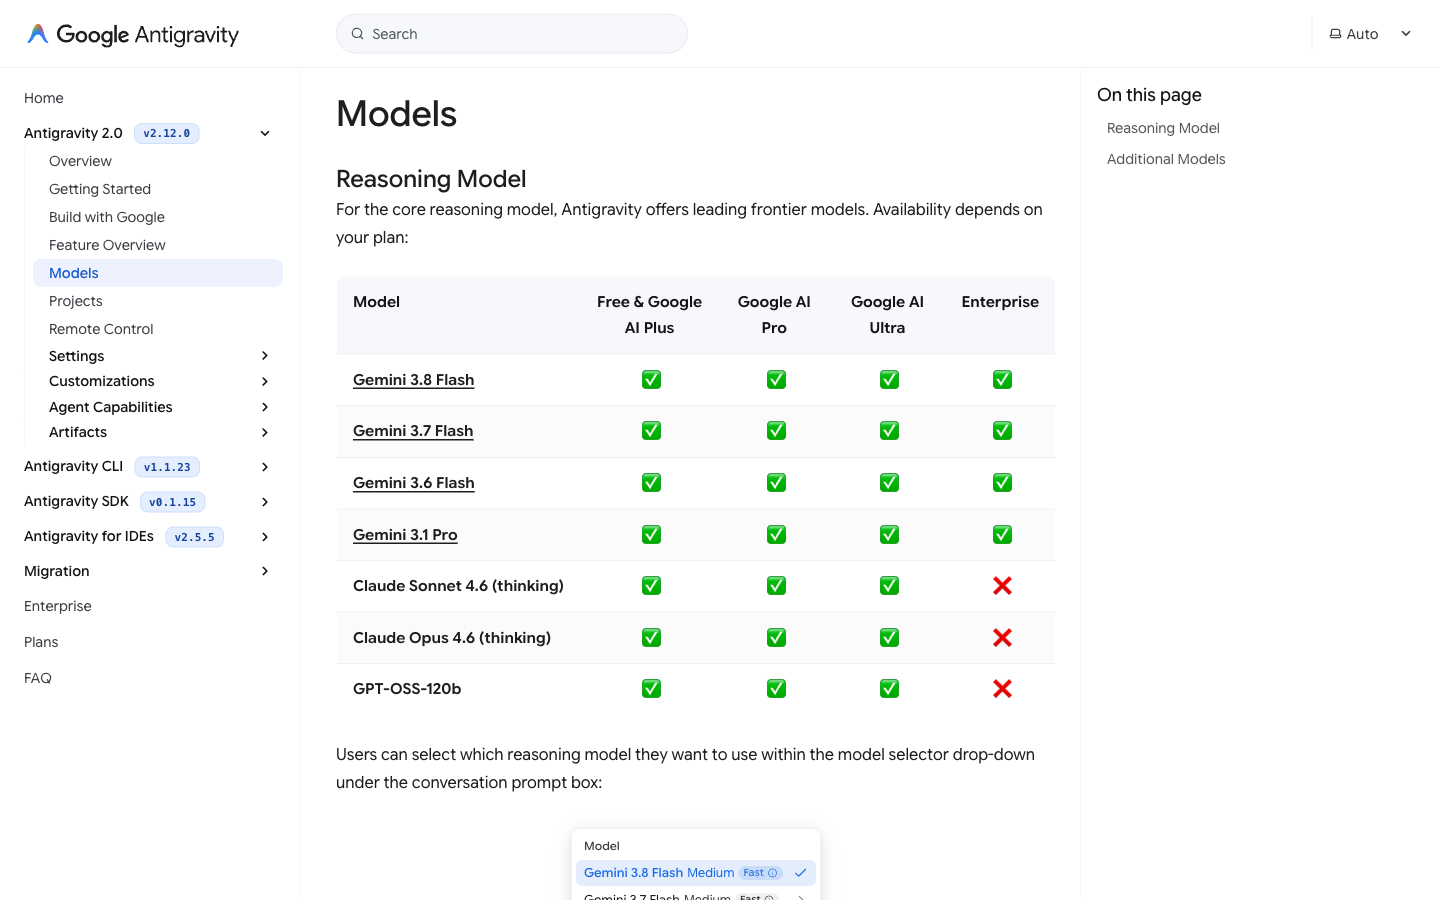Click GPT-OSS-120b checkmark under Free & Google AI Plus

point(651,689)
